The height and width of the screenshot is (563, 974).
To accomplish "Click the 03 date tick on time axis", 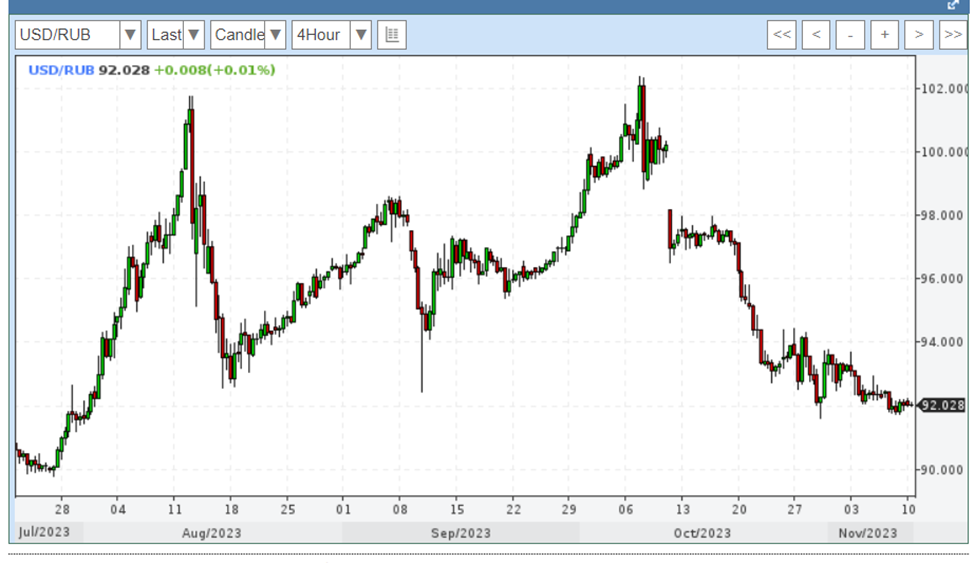I will click(852, 510).
